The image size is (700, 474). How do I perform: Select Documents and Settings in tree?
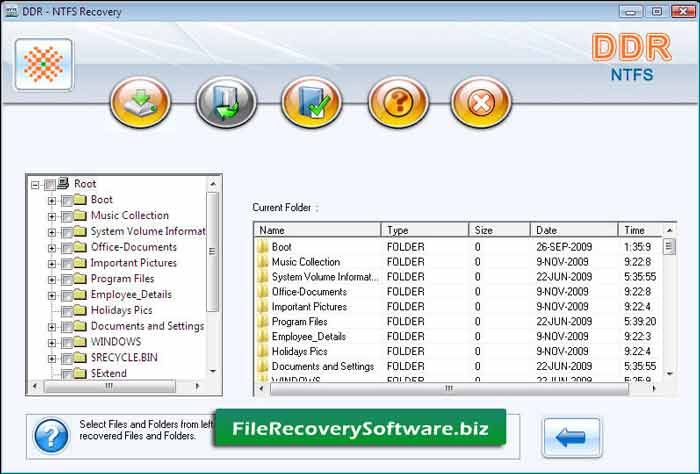tap(147, 326)
